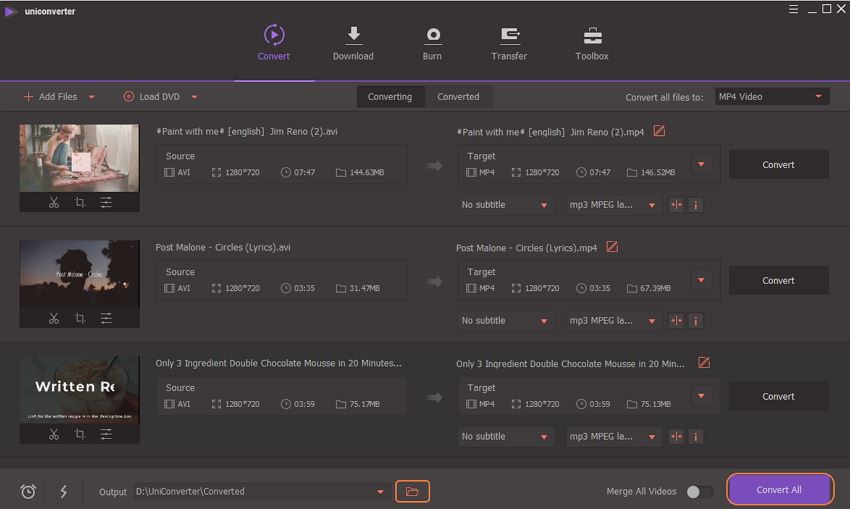
Task: Click the Add Files button
Action: click(50, 96)
